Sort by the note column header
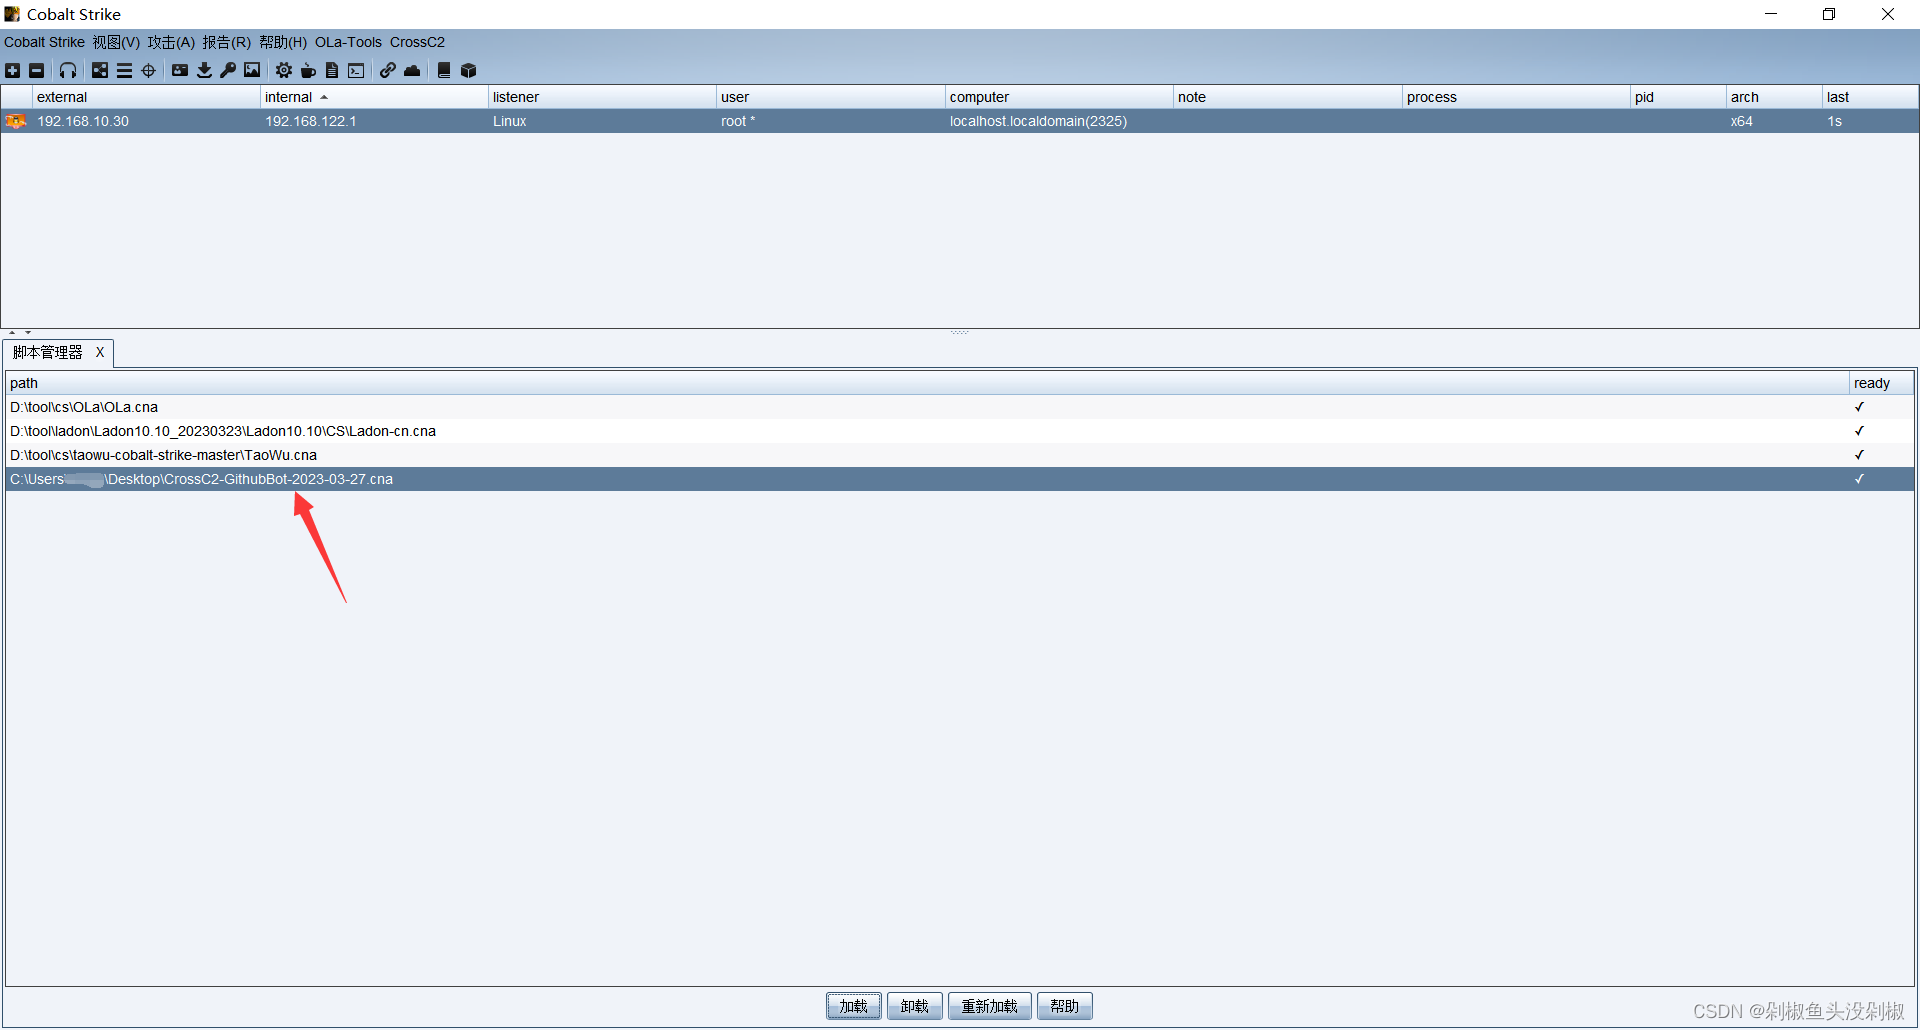 [1287, 97]
